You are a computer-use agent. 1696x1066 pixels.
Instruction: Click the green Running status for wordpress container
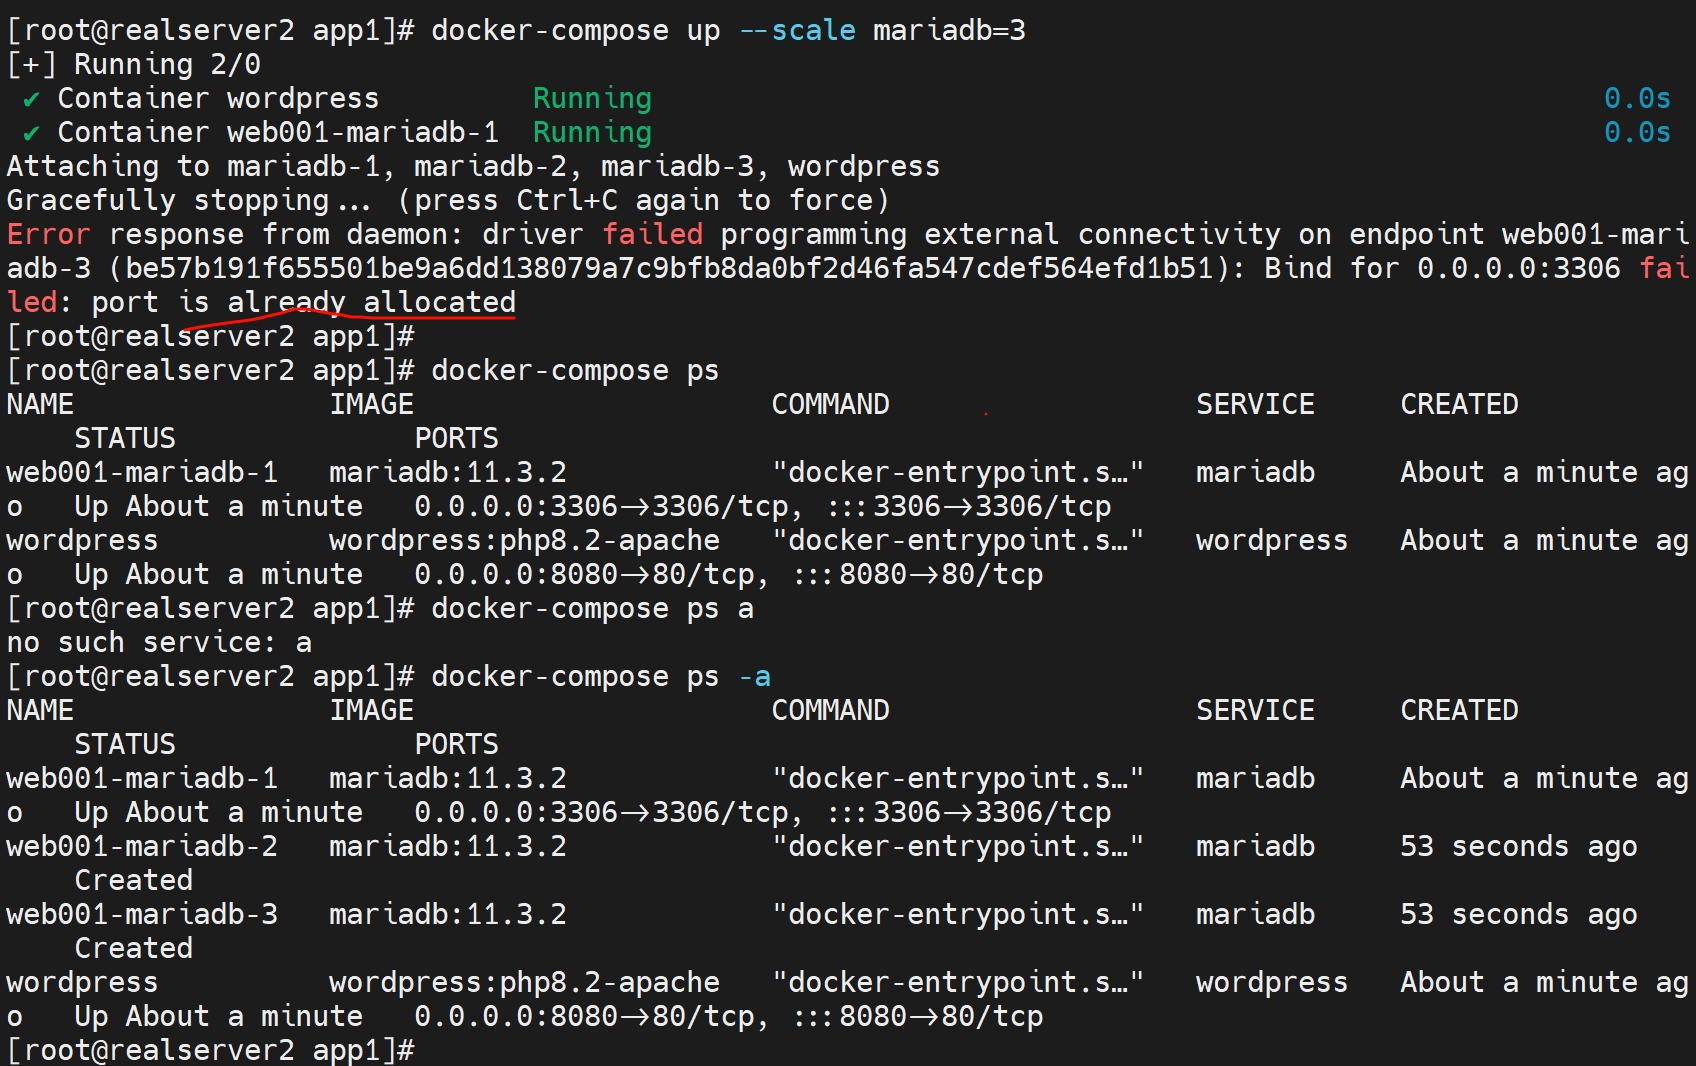point(592,98)
